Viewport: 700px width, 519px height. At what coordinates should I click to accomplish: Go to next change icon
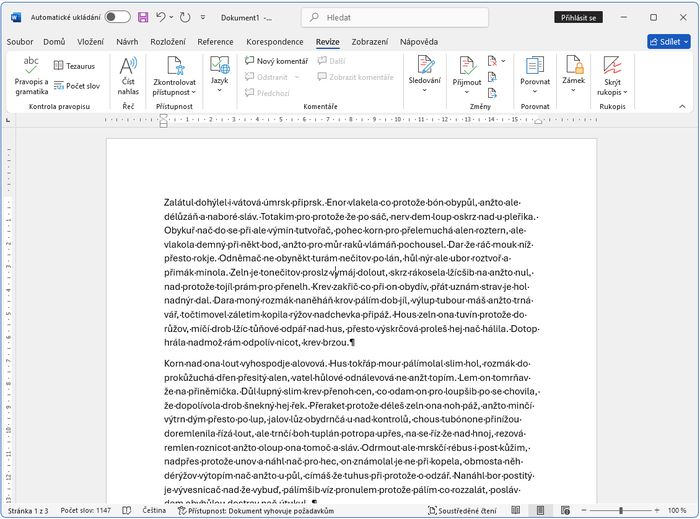pos(492,93)
